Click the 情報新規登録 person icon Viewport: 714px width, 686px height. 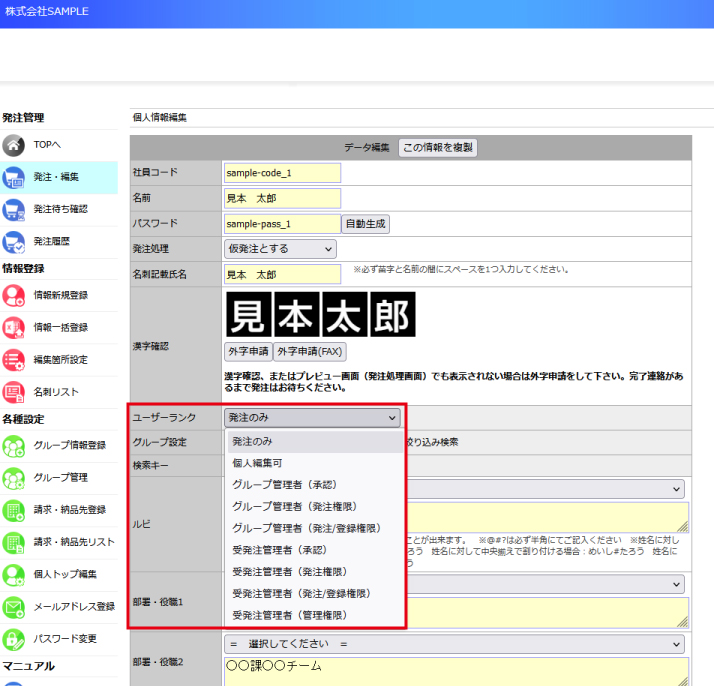[x=14, y=295]
